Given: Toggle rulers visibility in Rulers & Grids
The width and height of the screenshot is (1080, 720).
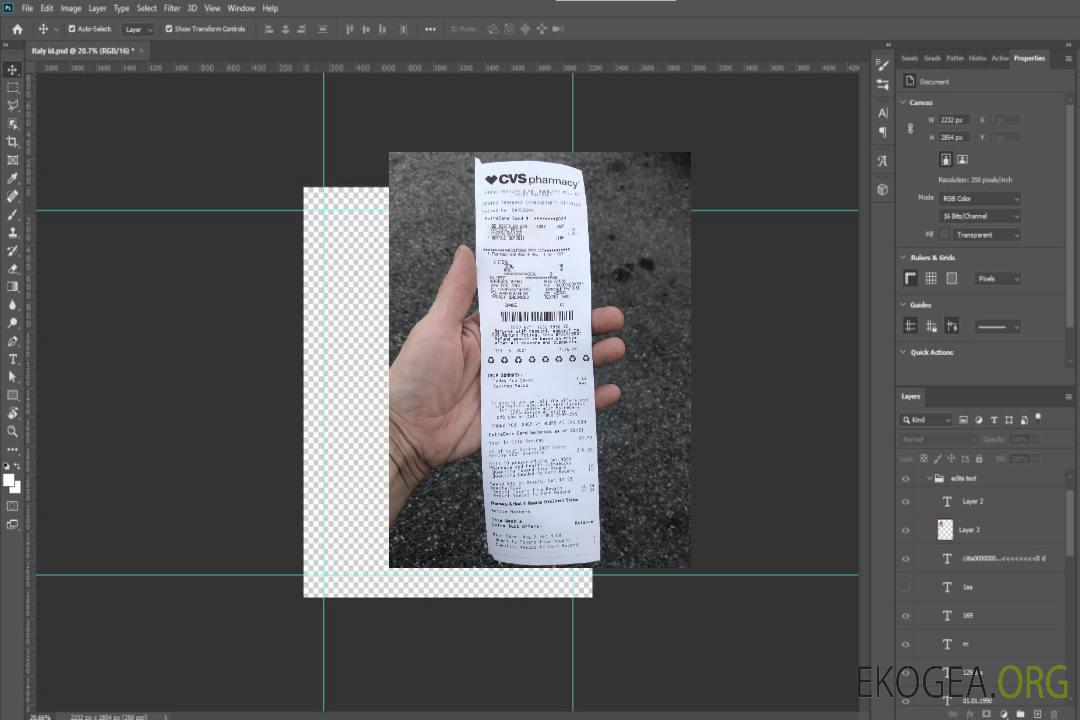Looking at the screenshot, I should pos(910,278).
